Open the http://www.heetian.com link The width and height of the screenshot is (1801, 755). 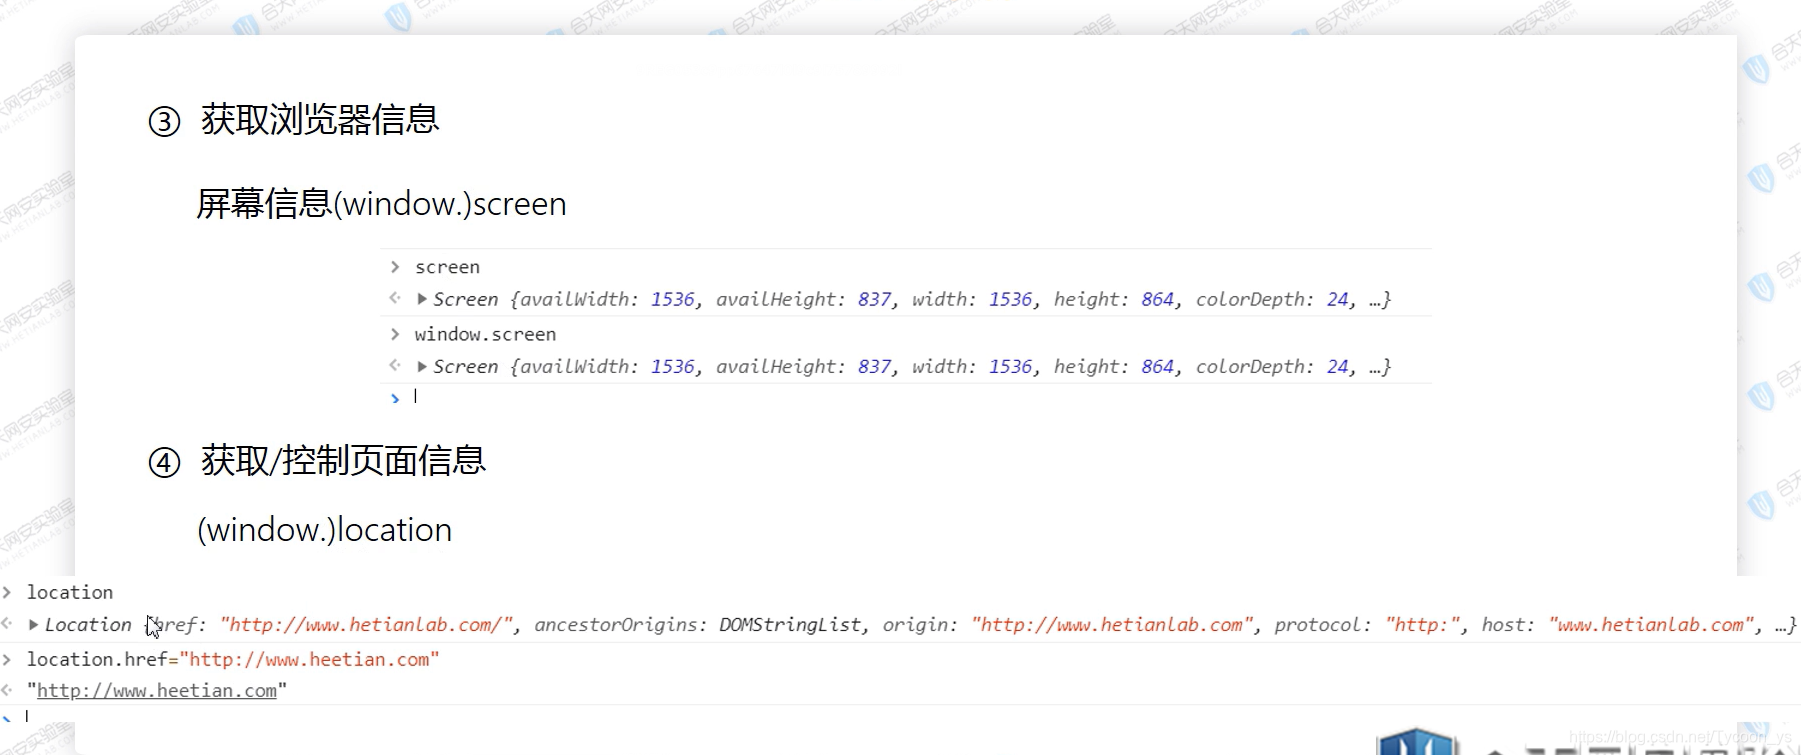[x=157, y=691]
